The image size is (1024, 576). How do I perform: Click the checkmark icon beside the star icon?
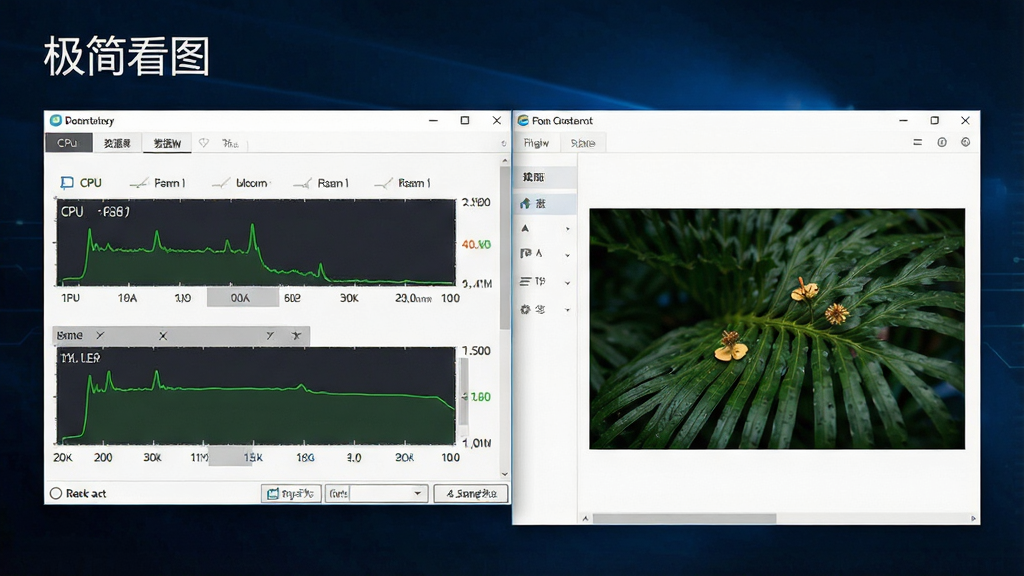point(270,336)
